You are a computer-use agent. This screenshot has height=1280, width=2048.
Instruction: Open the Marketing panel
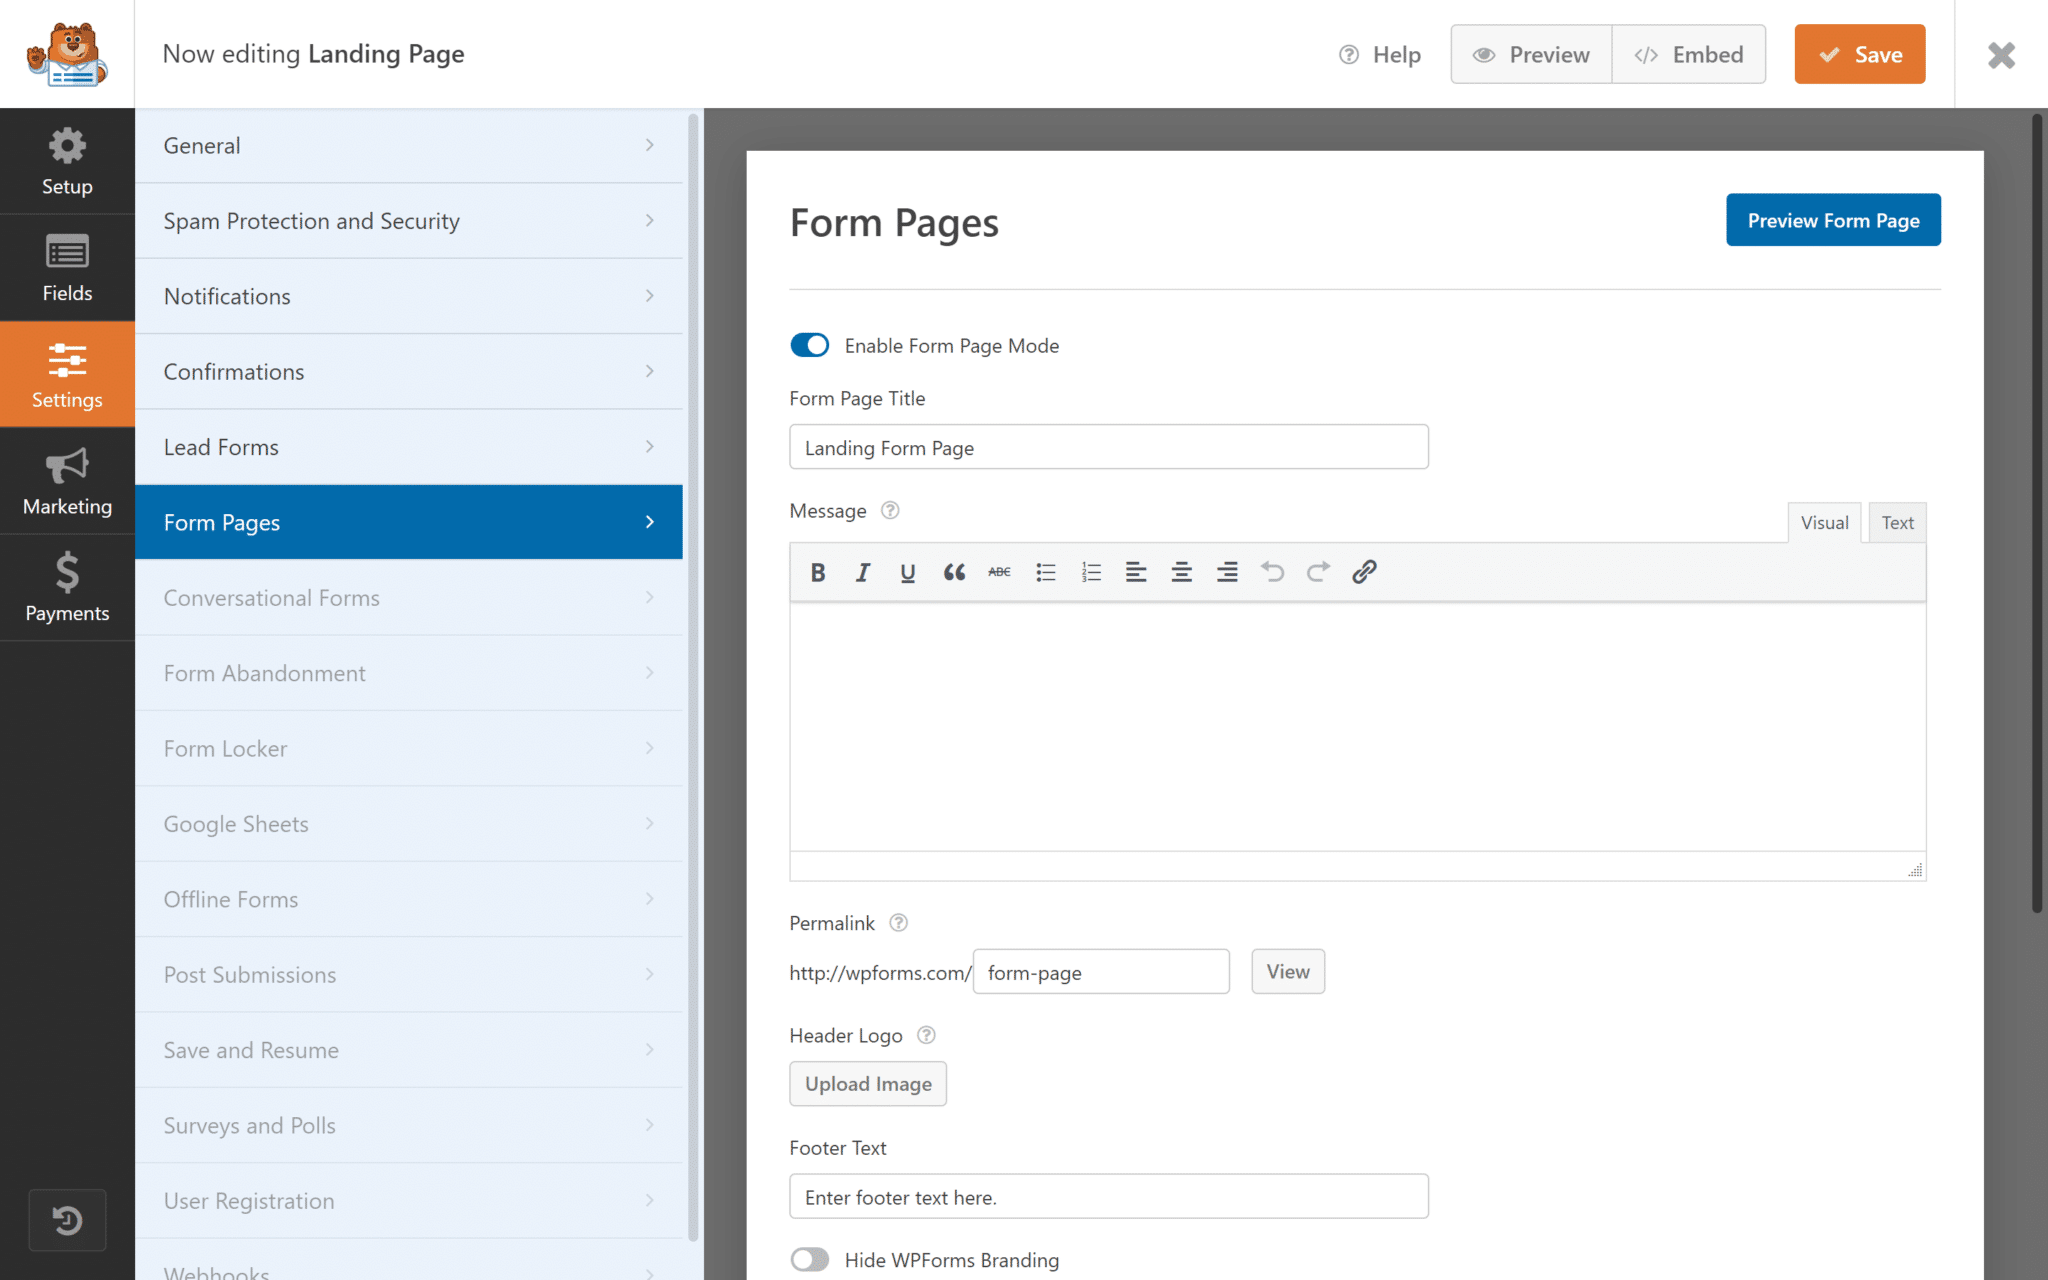click(66, 481)
